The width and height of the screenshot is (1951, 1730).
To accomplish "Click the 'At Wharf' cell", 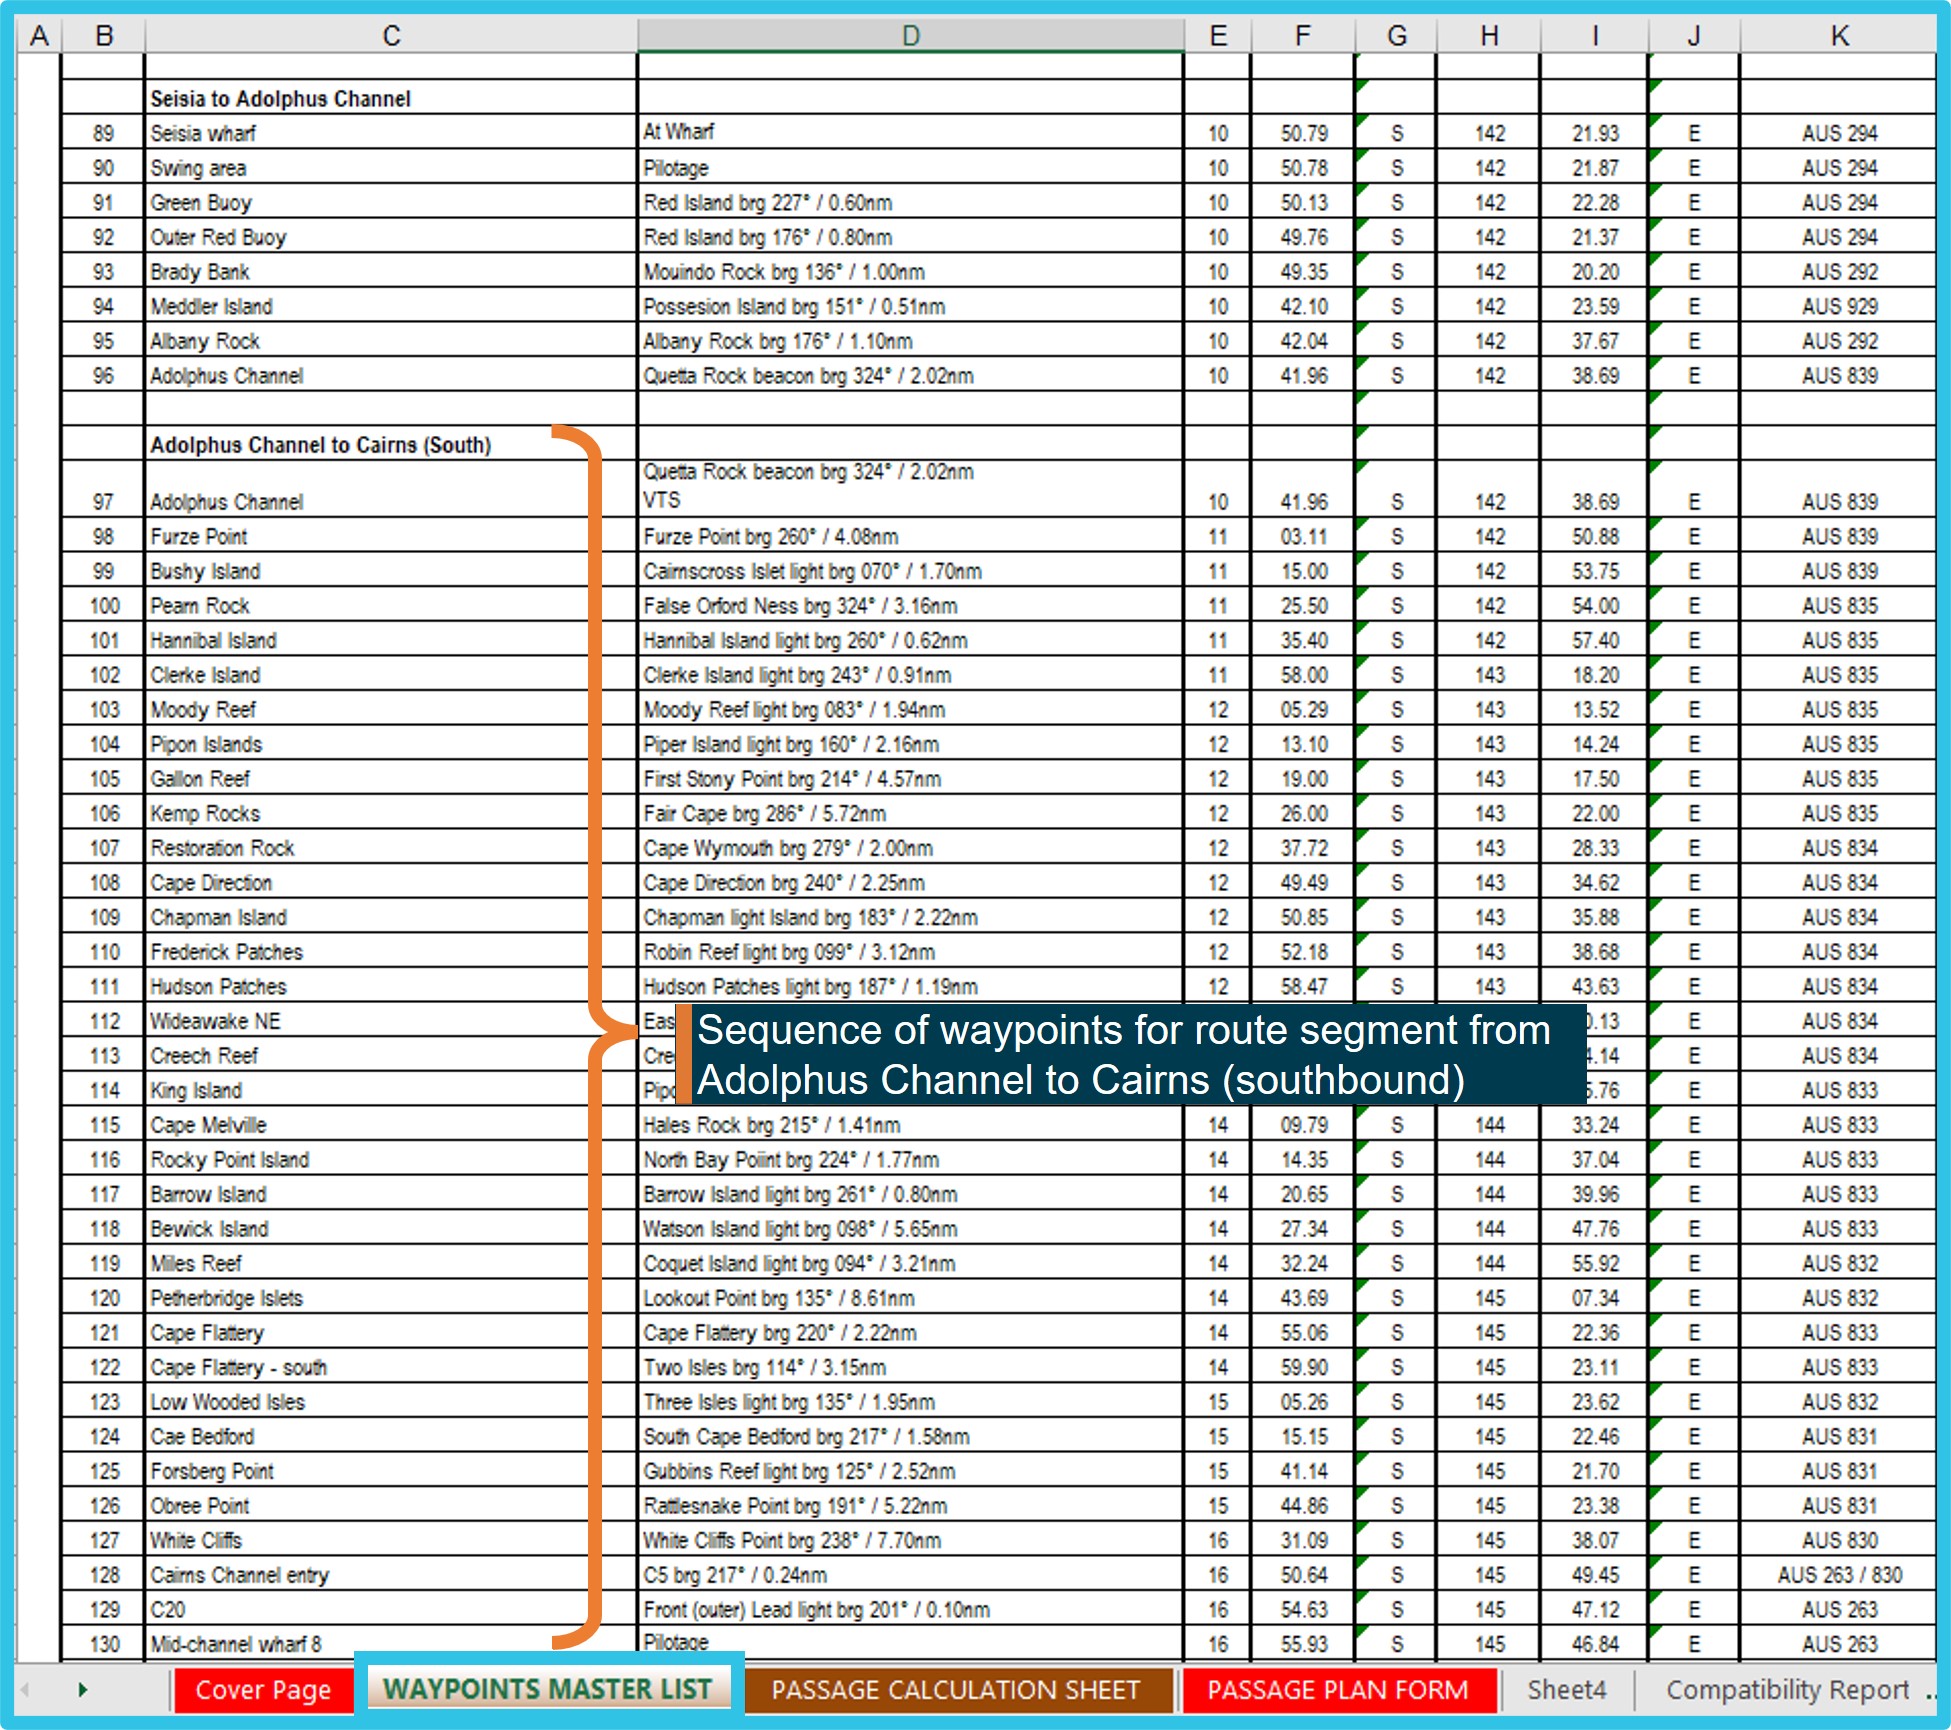I will click(911, 133).
